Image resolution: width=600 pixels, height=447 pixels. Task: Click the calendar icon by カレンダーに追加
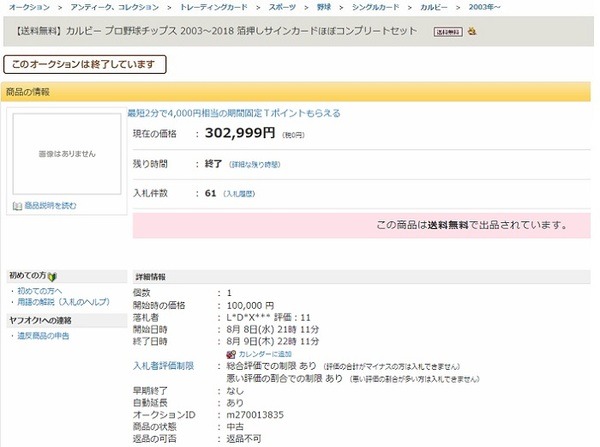[x=231, y=354]
